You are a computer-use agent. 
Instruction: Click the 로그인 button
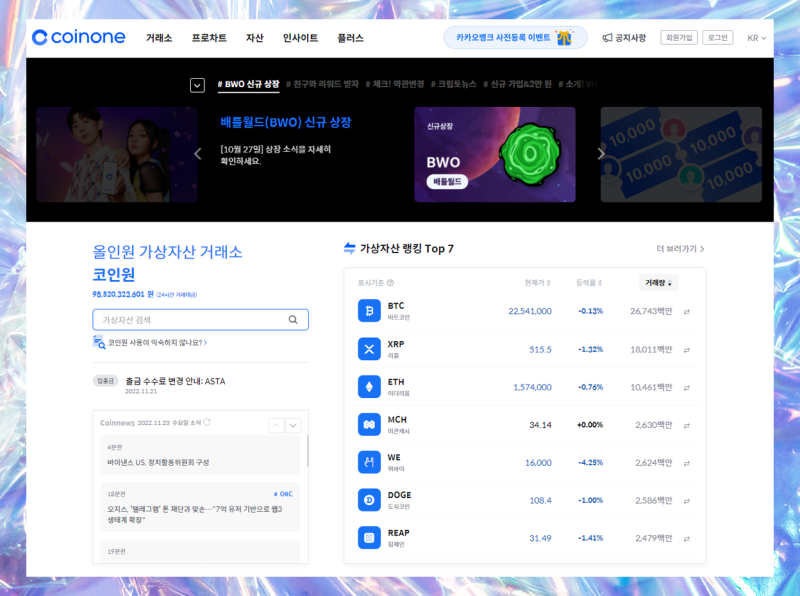pos(718,38)
